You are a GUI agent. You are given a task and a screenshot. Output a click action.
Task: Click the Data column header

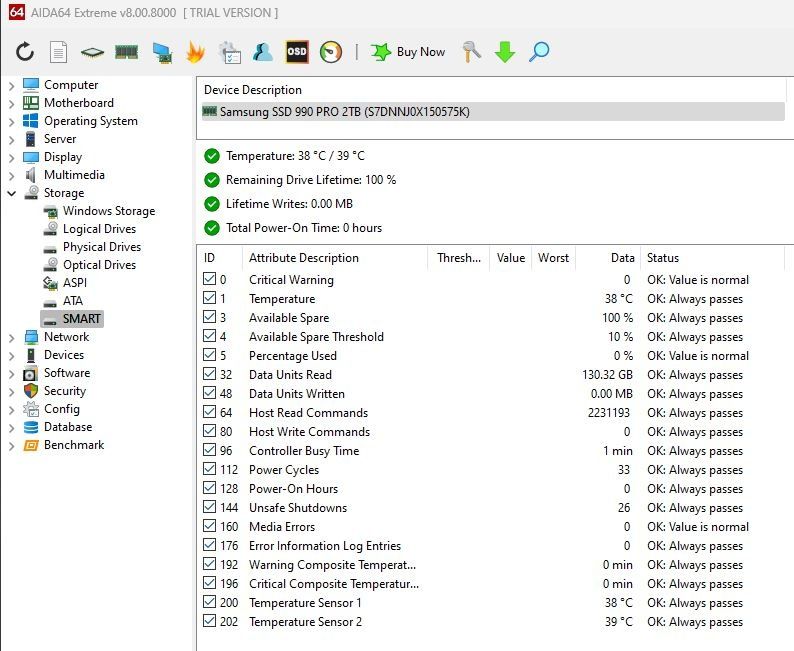coord(608,258)
